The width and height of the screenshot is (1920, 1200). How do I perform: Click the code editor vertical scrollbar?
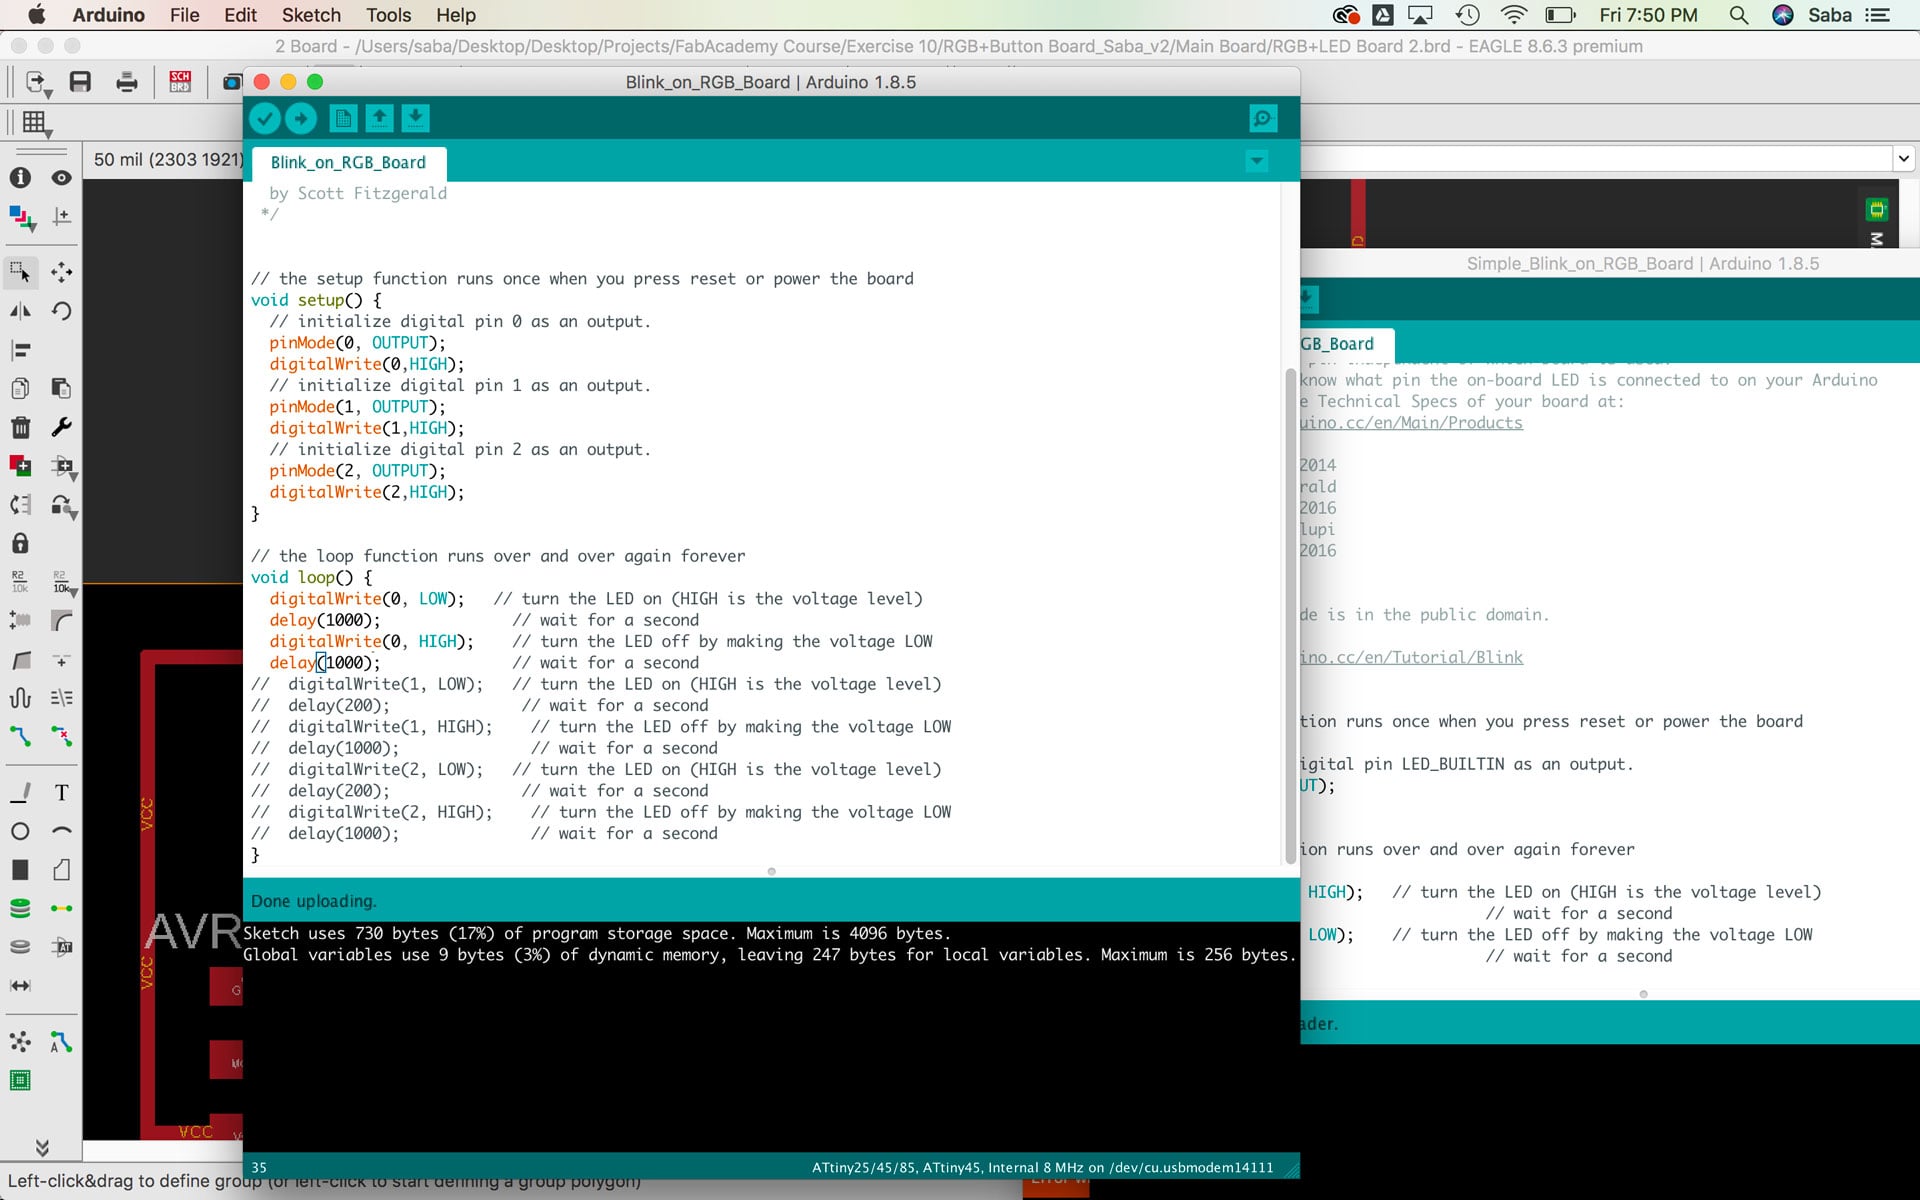click(1290, 615)
